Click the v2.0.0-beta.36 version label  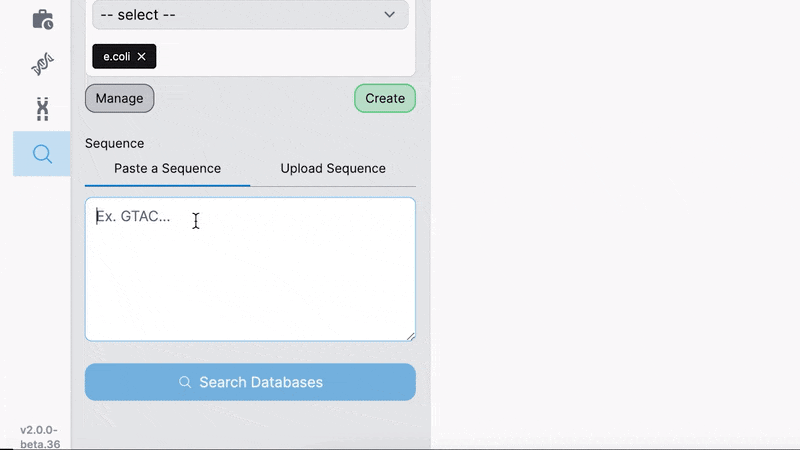[x=40, y=437]
